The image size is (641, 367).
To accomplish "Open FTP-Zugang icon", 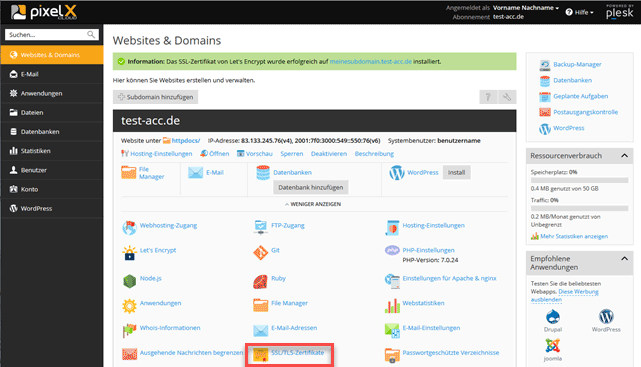I will click(x=260, y=227).
